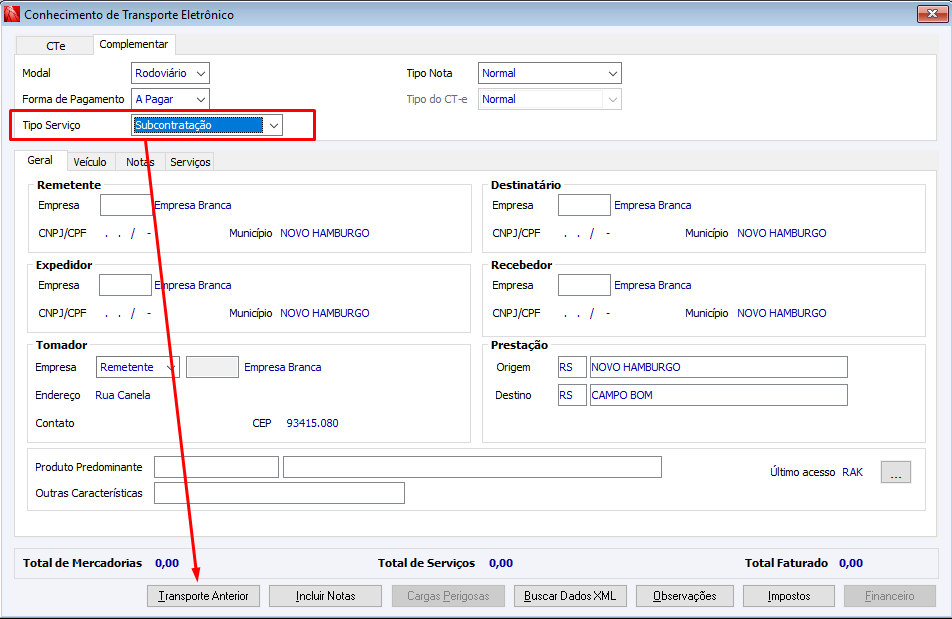Click Destinatário Empresa Branca name
This screenshot has height=619, width=952.
[x=653, y=205]
